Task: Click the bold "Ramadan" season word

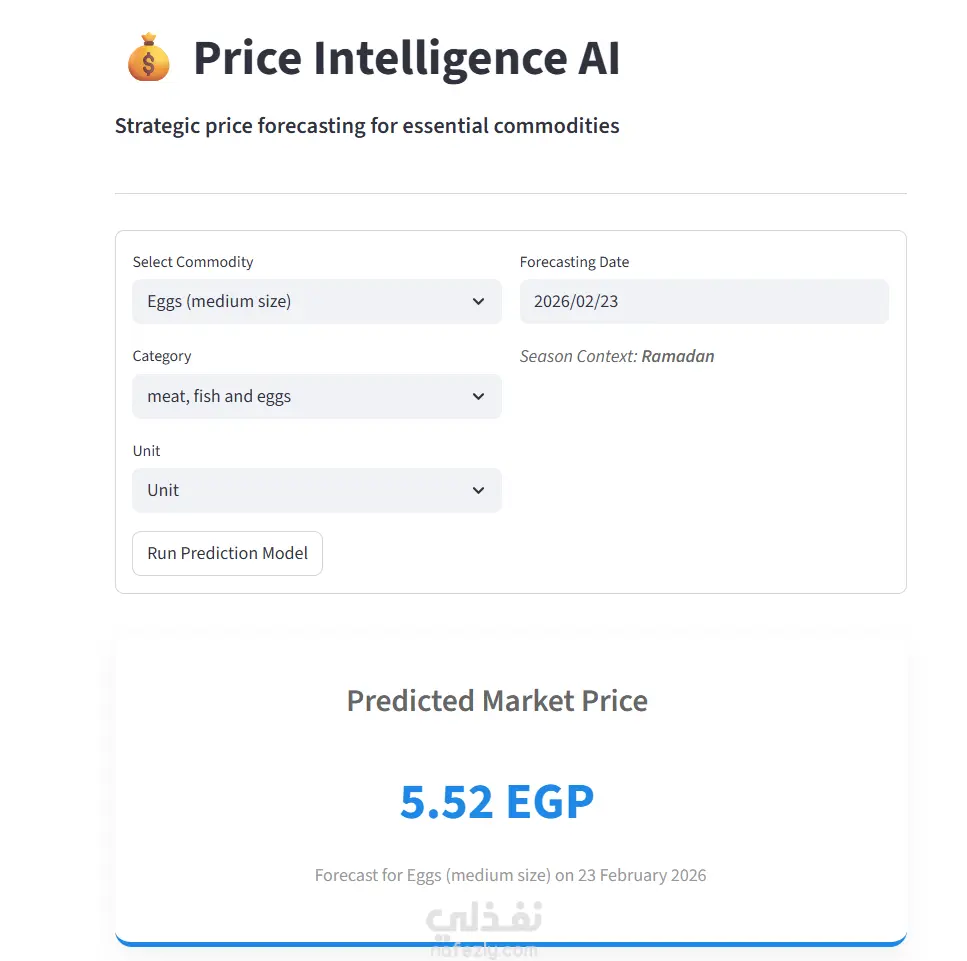Action: [678, 356]
